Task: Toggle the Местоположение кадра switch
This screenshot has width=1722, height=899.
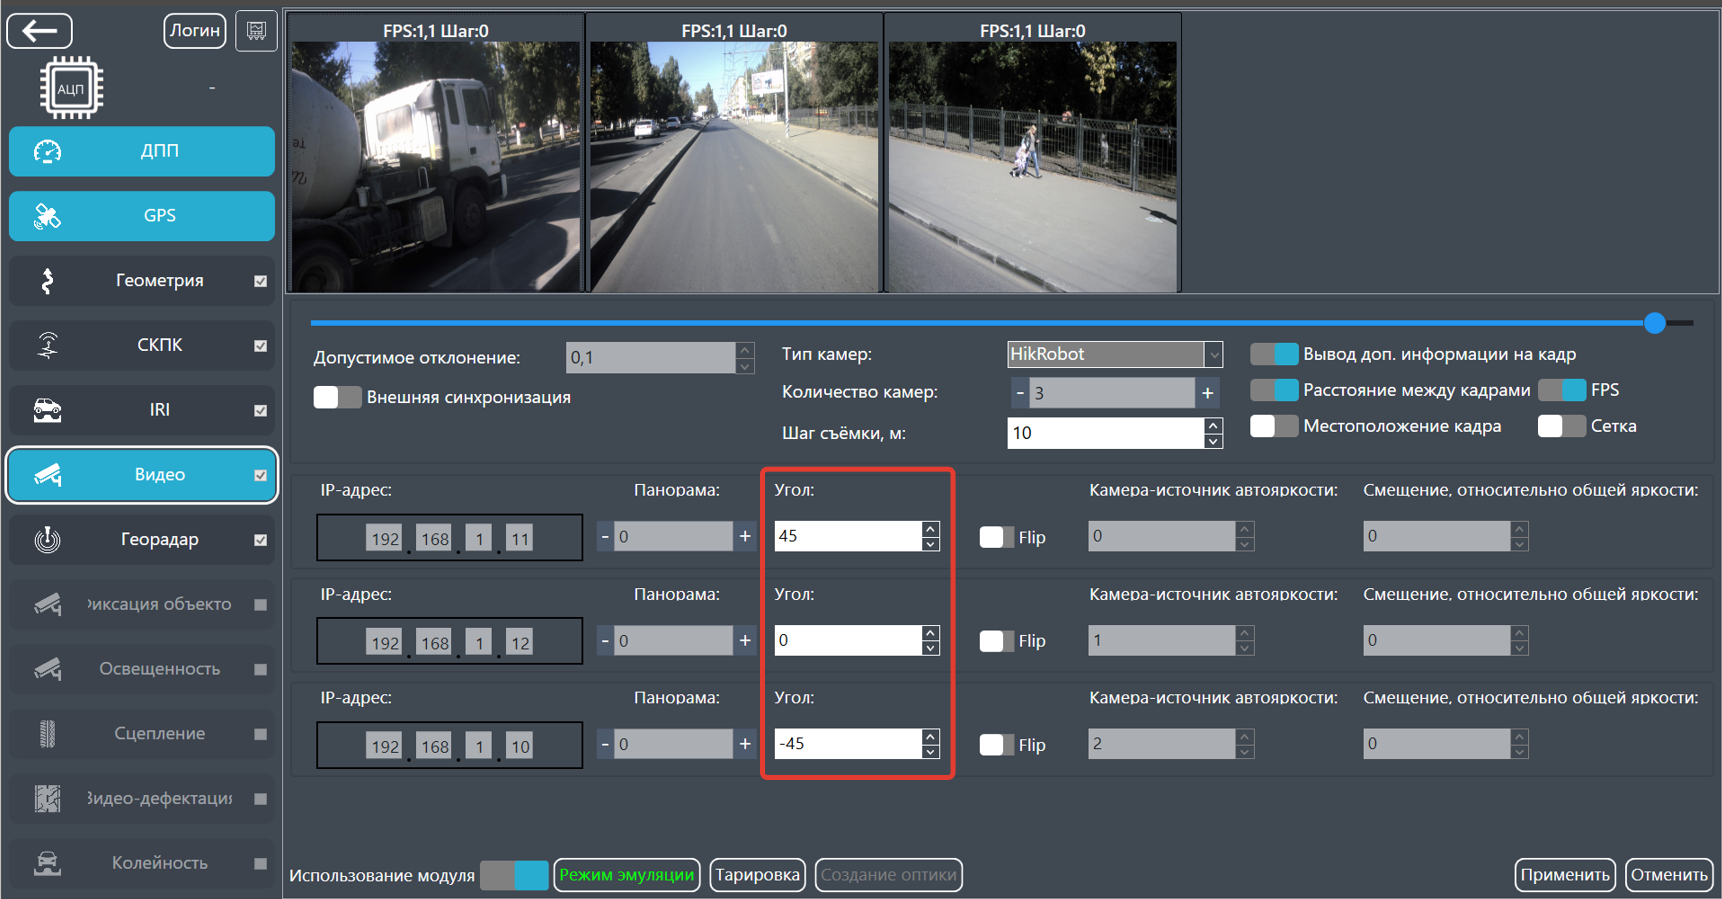Action: tap(1274, 426)
